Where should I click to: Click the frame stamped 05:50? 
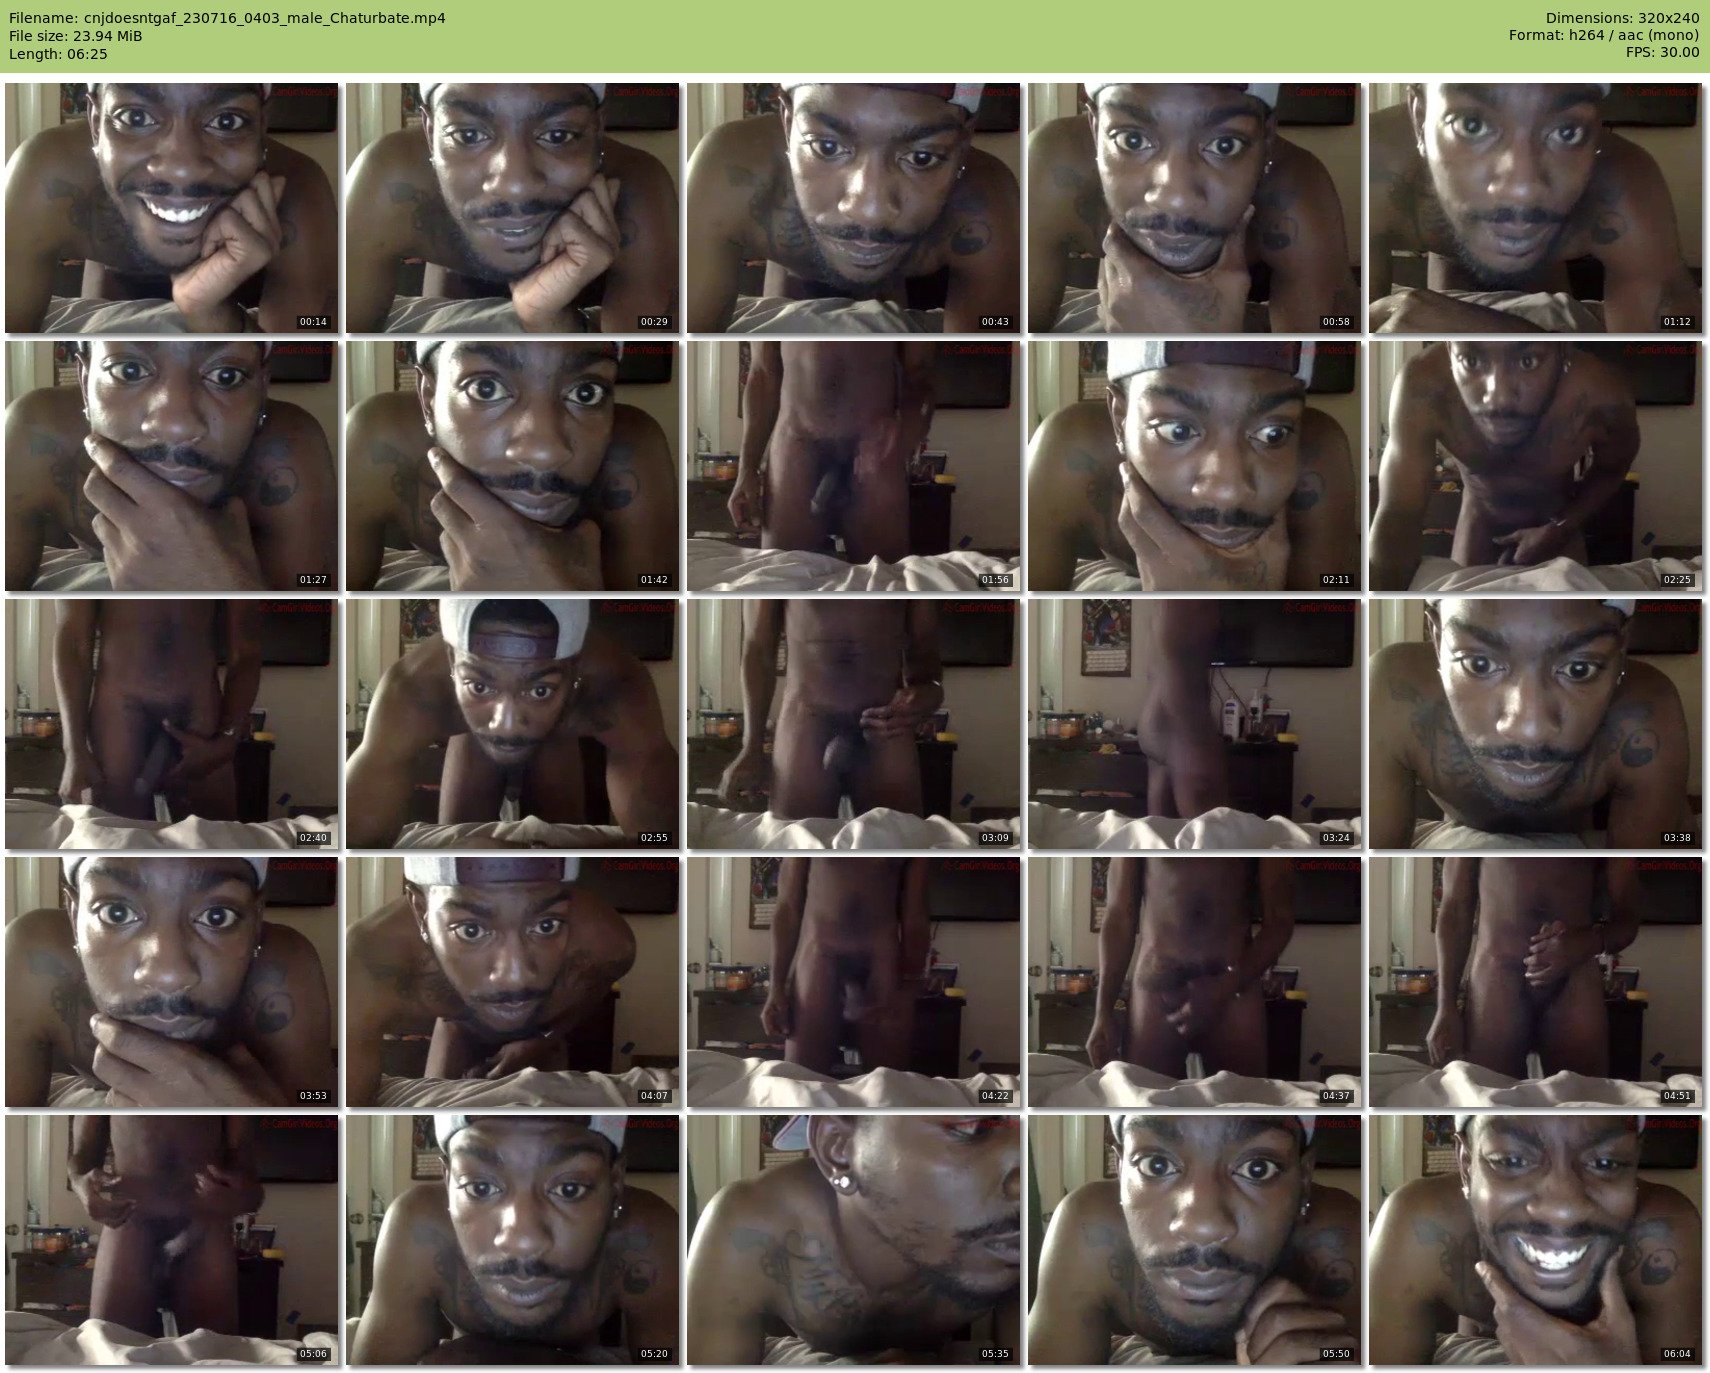(x=1195, y=1240)
